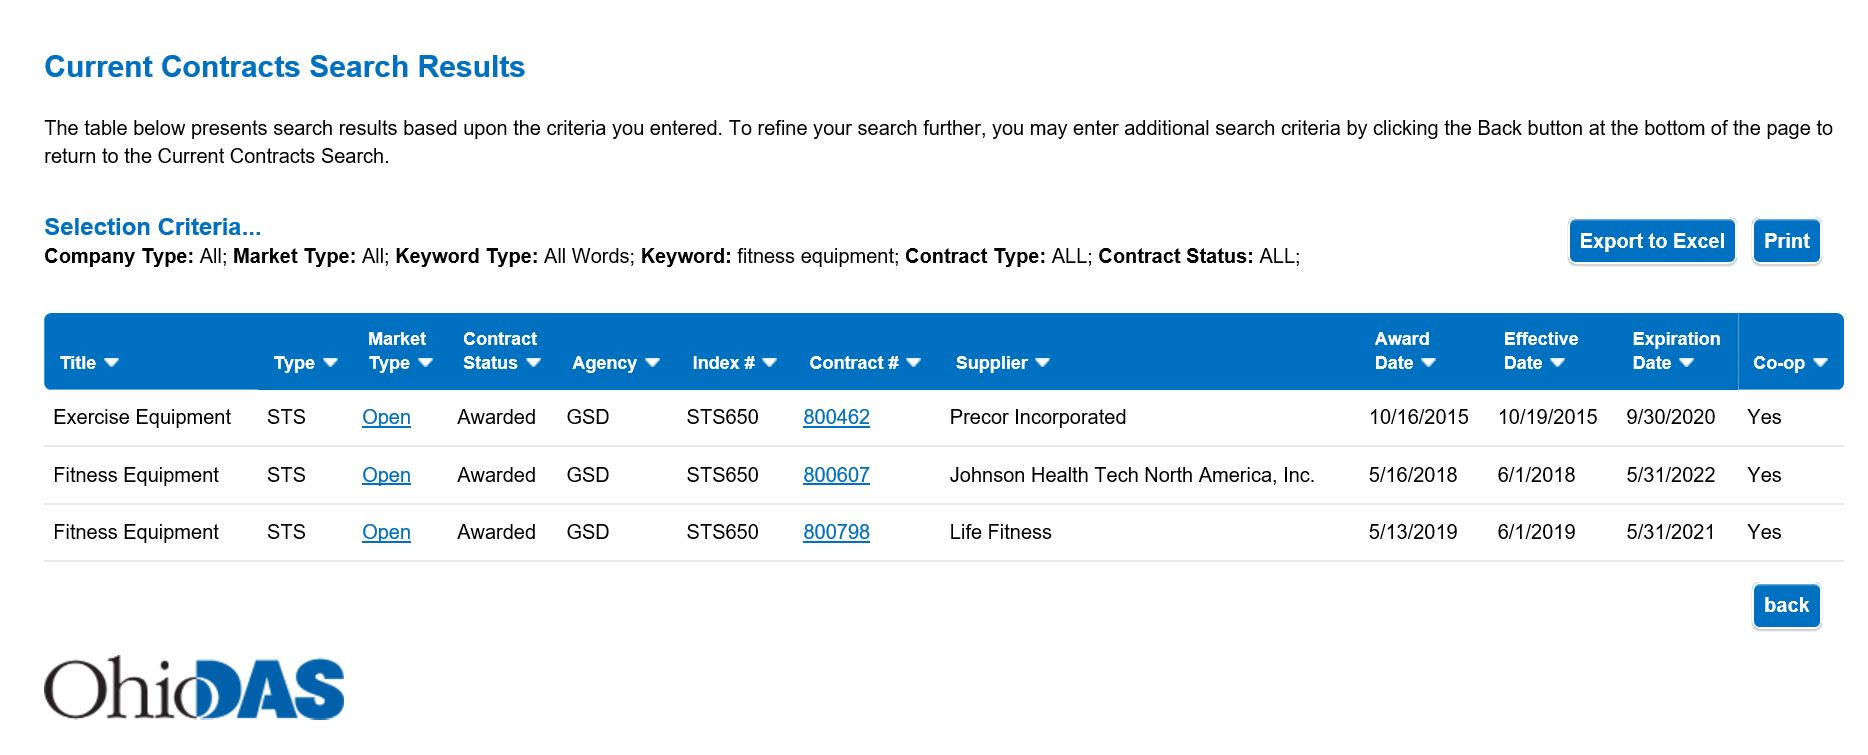
Task: Export search results to Excel
Action: pos(1651,241)
